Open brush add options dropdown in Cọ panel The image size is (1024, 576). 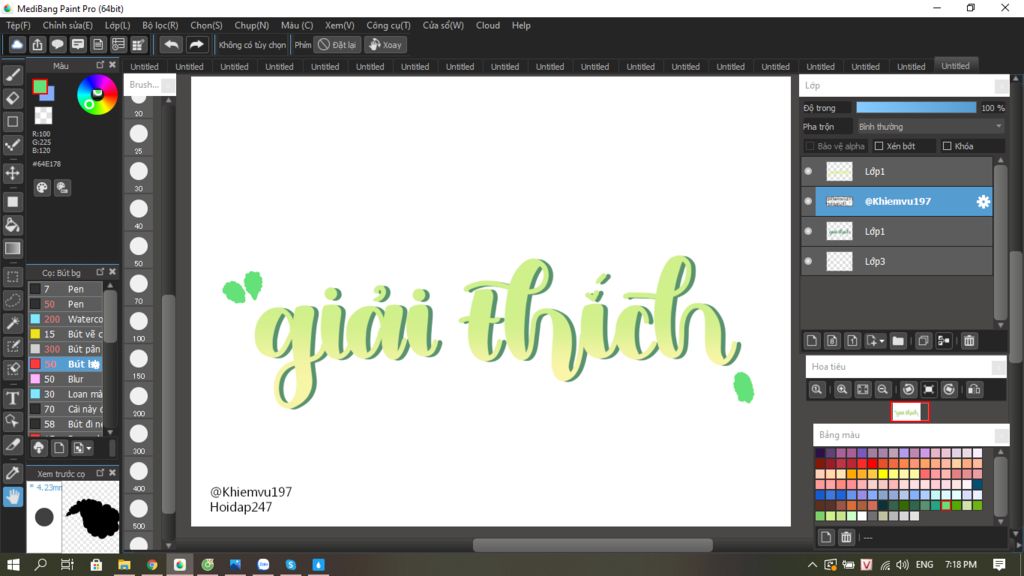coord(82,448)
